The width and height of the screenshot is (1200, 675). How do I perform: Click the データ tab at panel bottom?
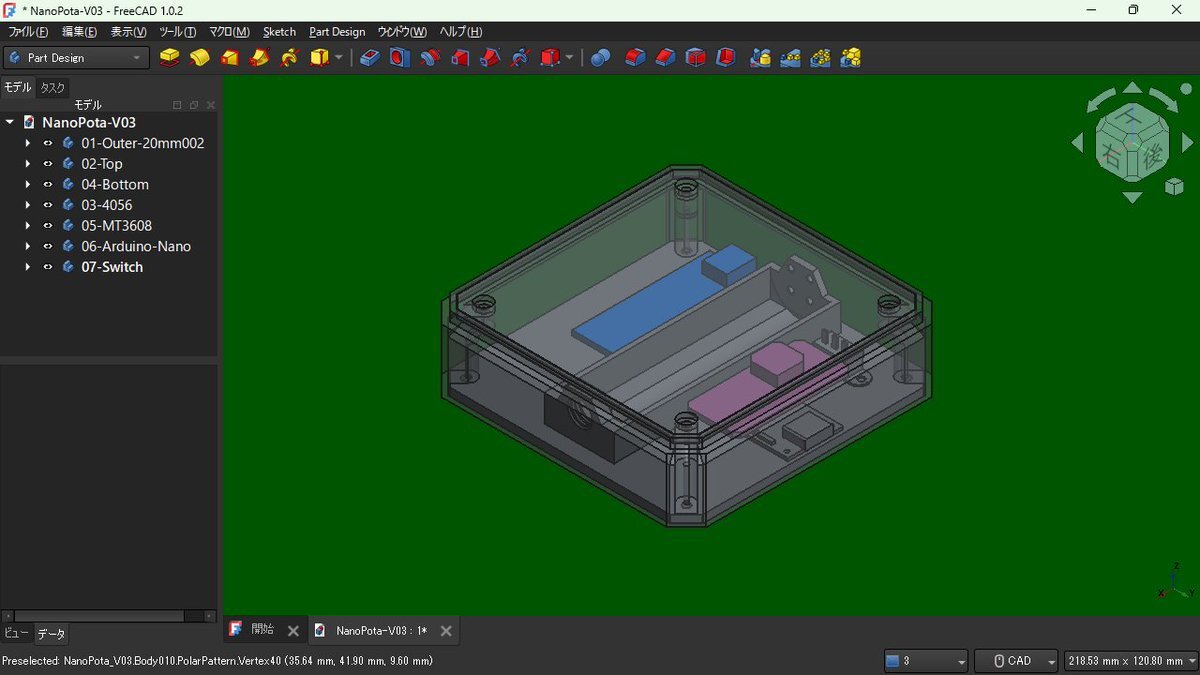coord(51,634)
